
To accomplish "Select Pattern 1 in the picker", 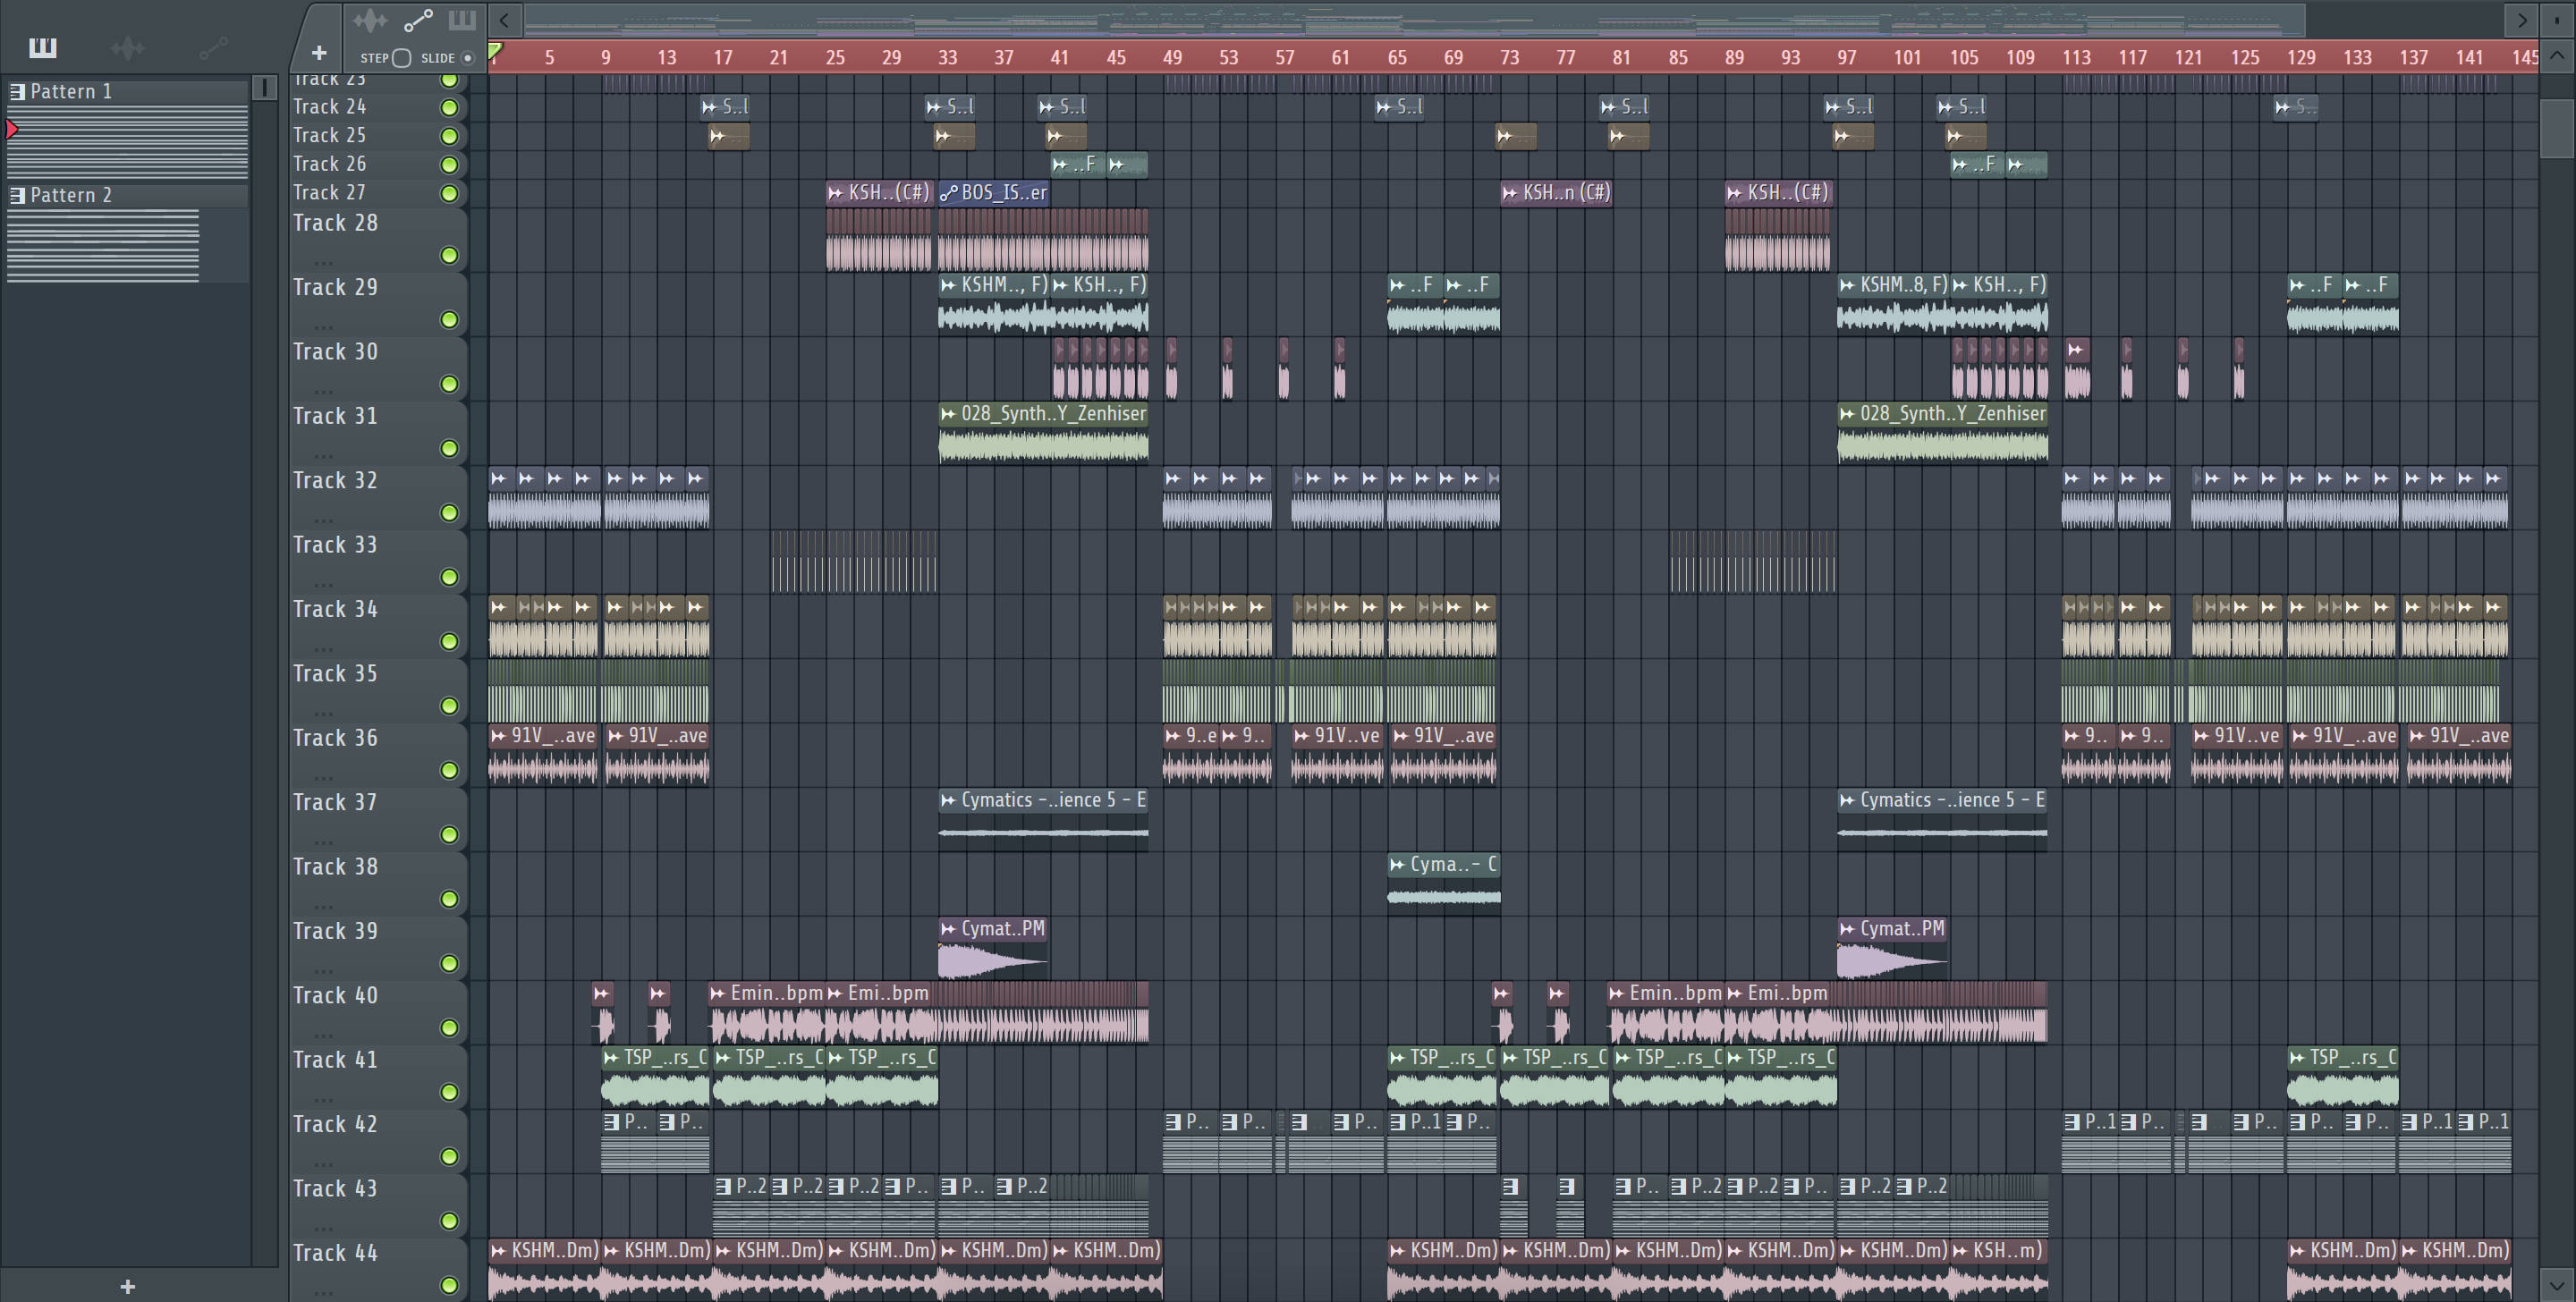I will (128, 91).
